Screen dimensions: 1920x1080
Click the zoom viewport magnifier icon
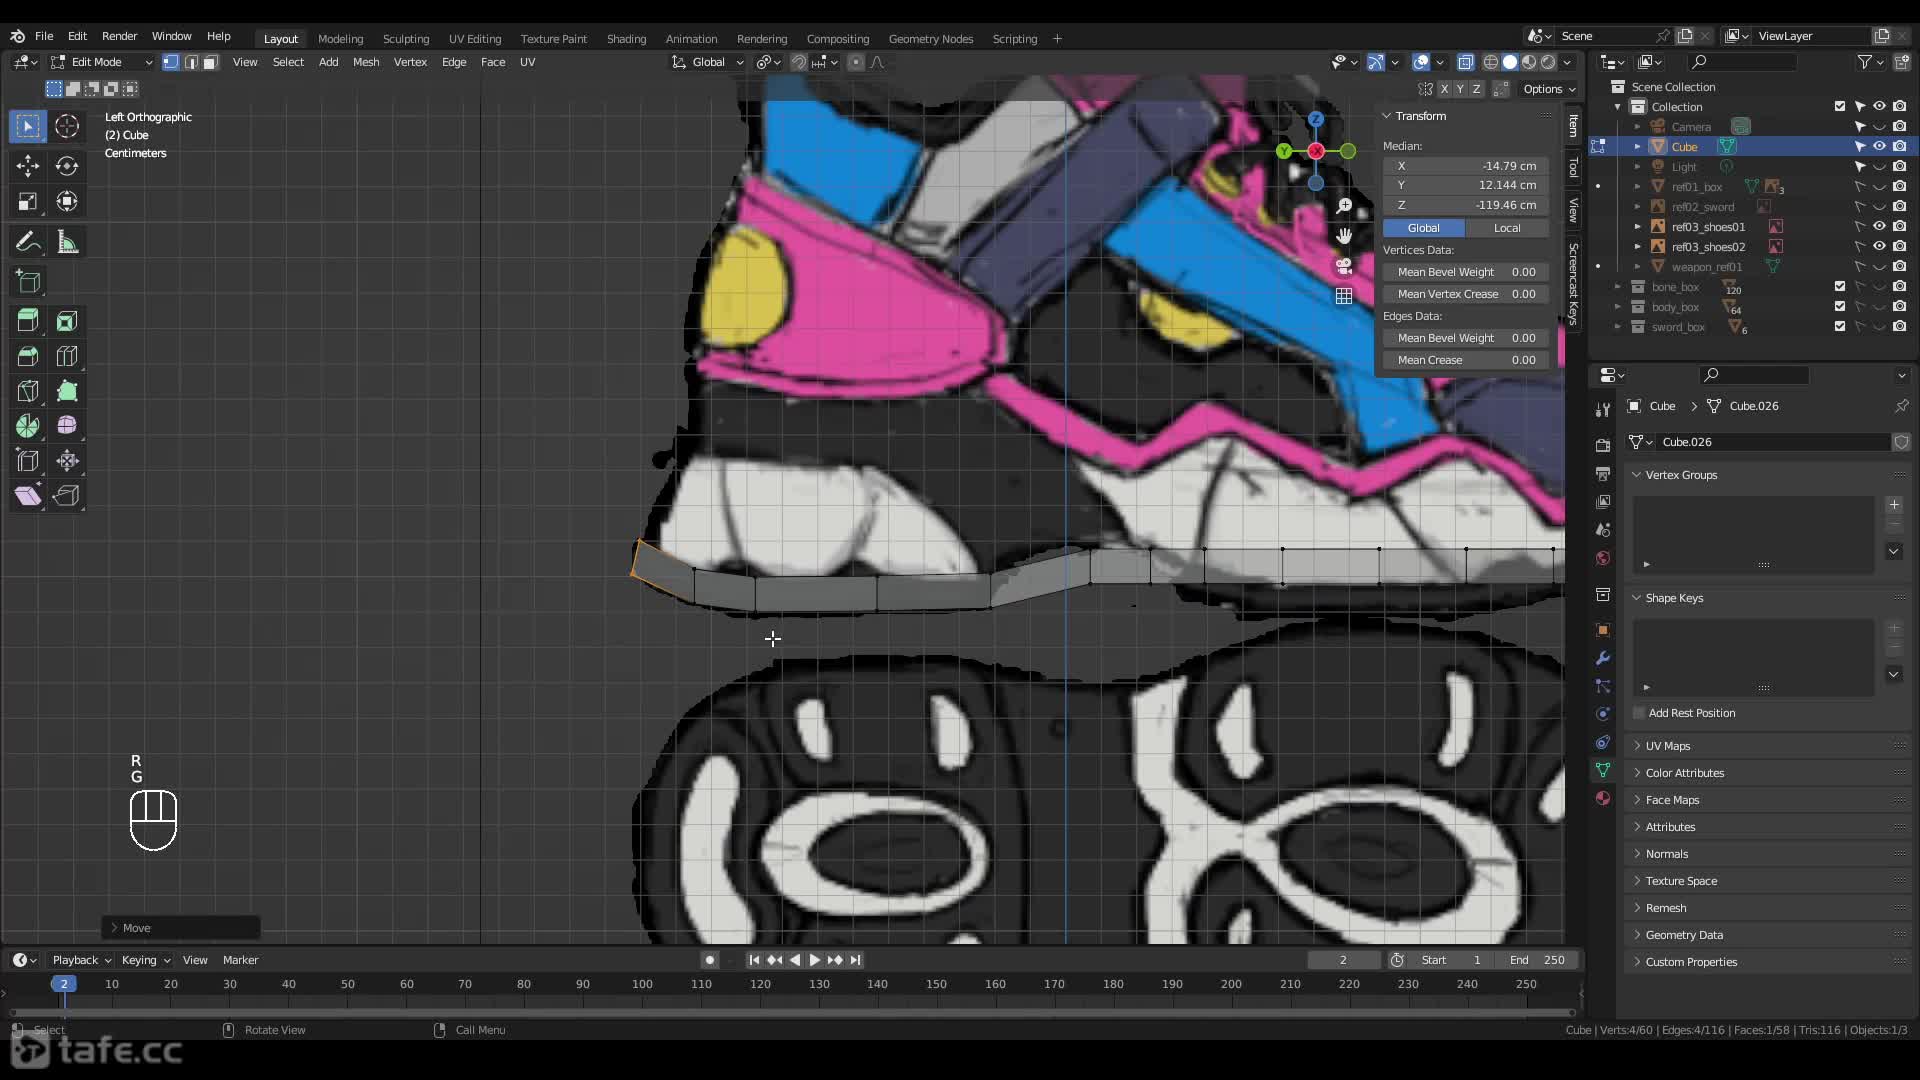(1344, 206)
